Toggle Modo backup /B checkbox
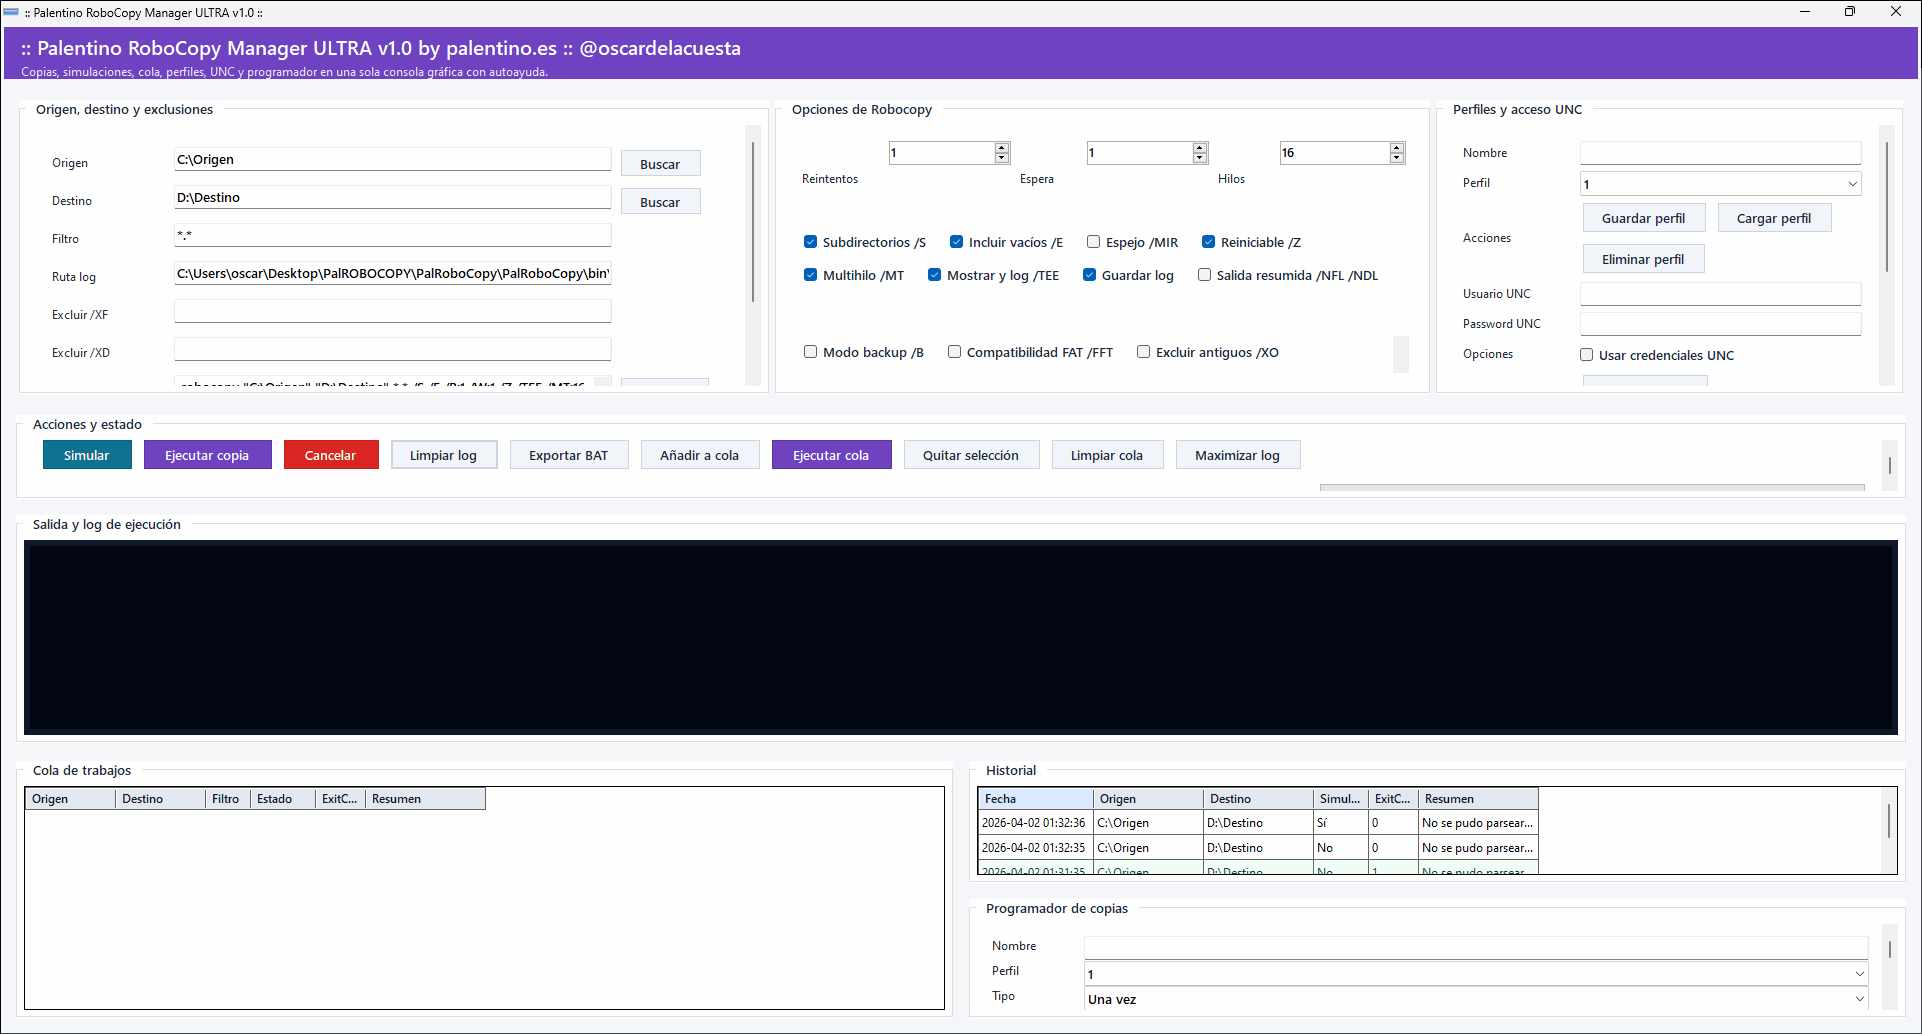Image resolution: width=1922 pixels, height=1034 pixels. (x=810, y=352)
